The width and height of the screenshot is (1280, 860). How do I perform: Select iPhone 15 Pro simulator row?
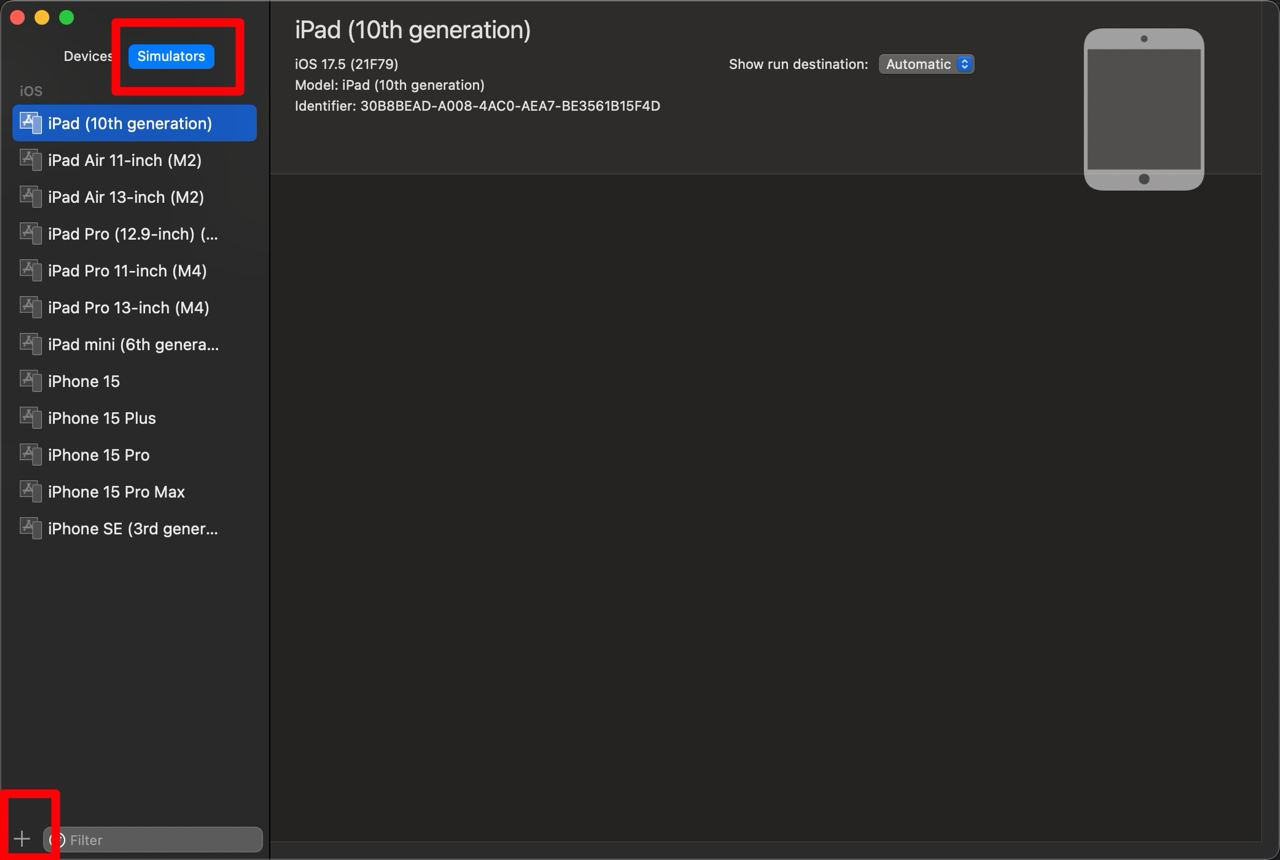click(134, 455)
